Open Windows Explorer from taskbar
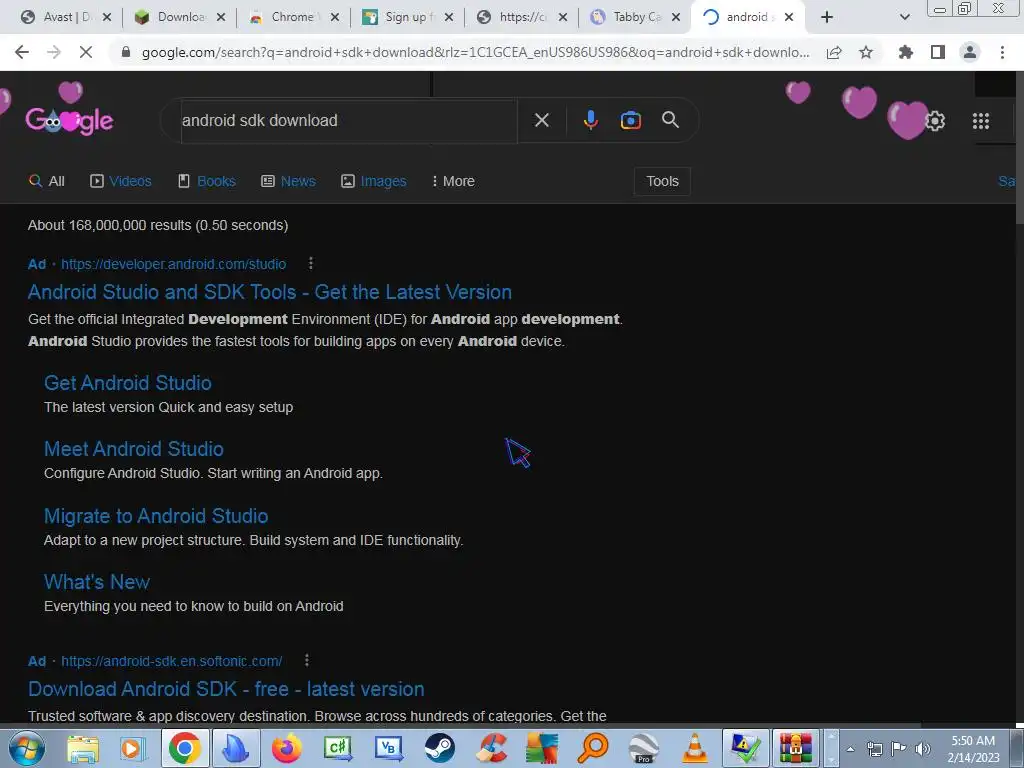1024x768 pixels. 83,748
